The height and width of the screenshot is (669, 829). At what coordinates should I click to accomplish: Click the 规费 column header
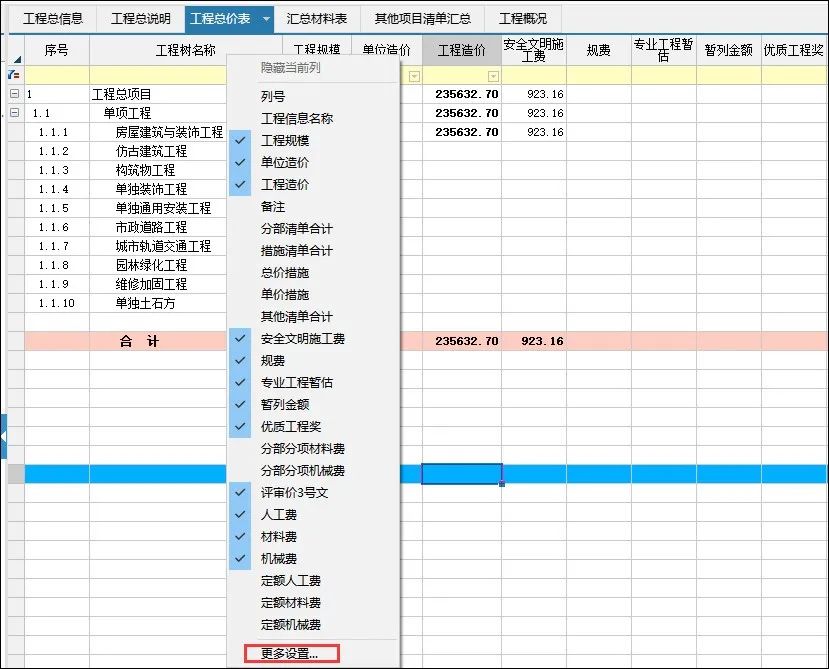click(x=598, y=50)
